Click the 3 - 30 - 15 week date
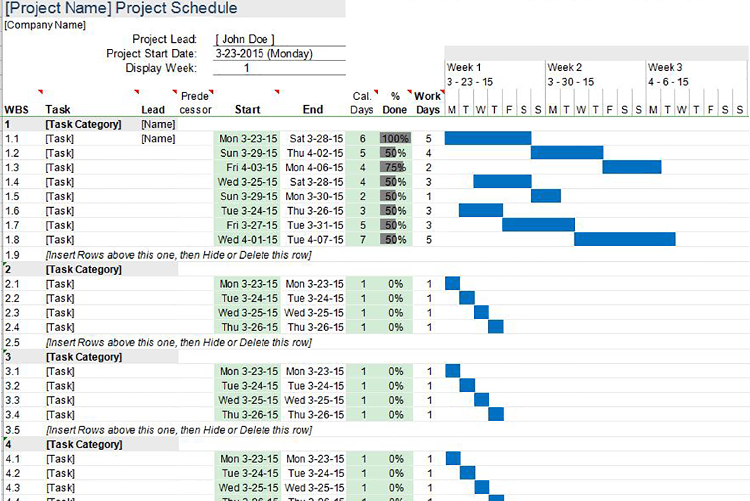Image resolution: width=750 pixels, height=501 pixels. point(571,82)
